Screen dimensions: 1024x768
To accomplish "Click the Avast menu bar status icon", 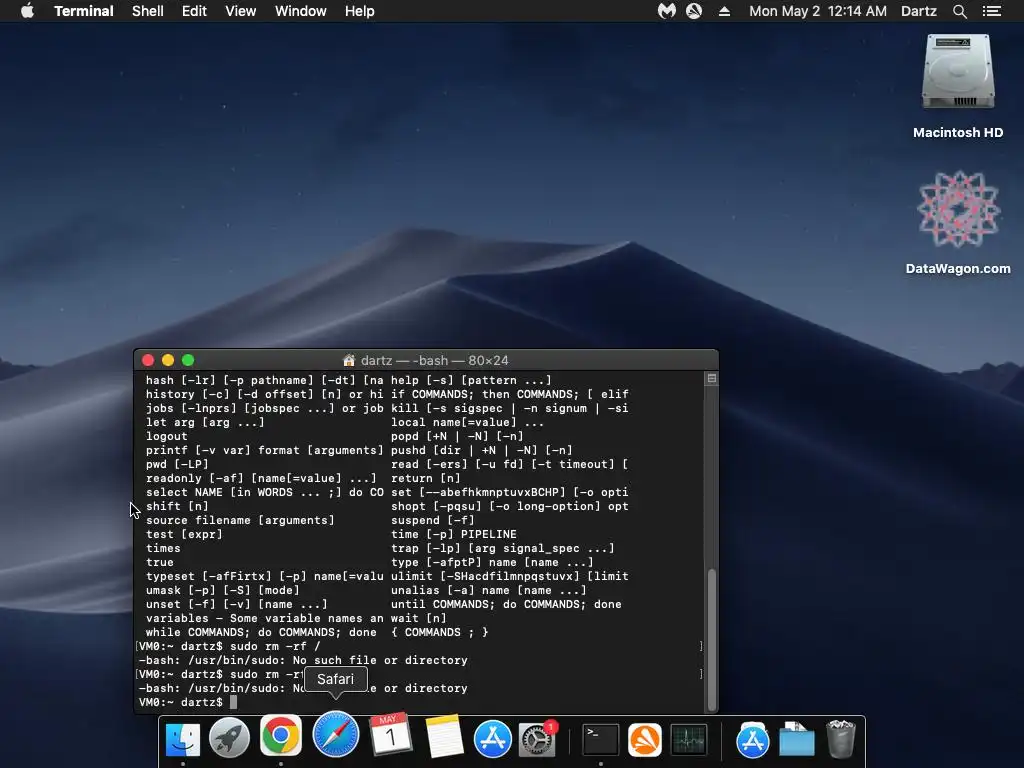I will tap(694, 11).
